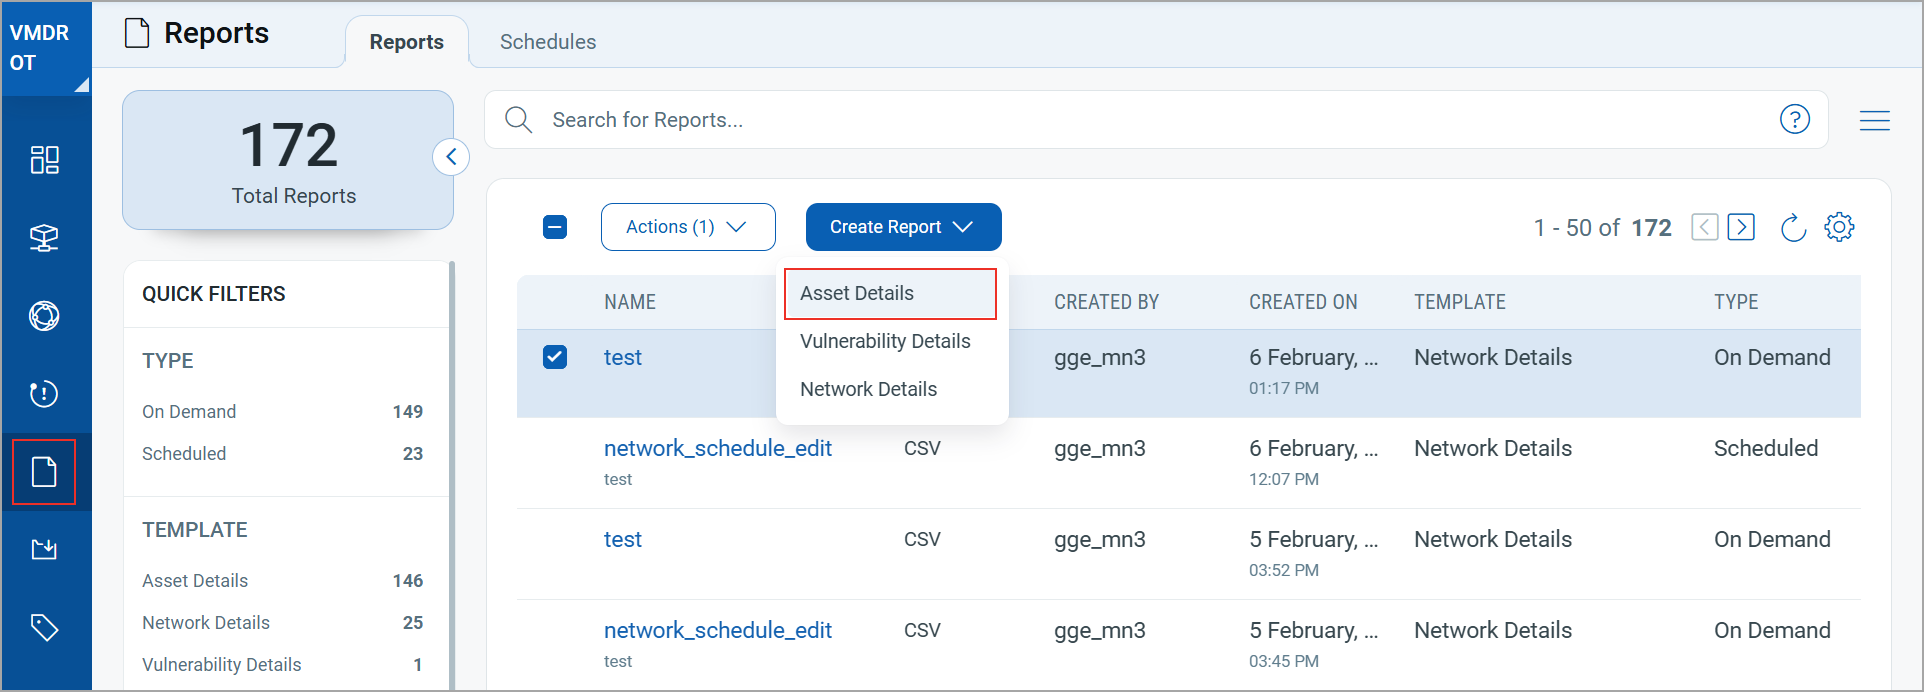The width and height of the screenshot is (1924, 692).
Task: Open the 'test' report created 03:52 PM
Action: pyautogui.click(x=623, y=539)
